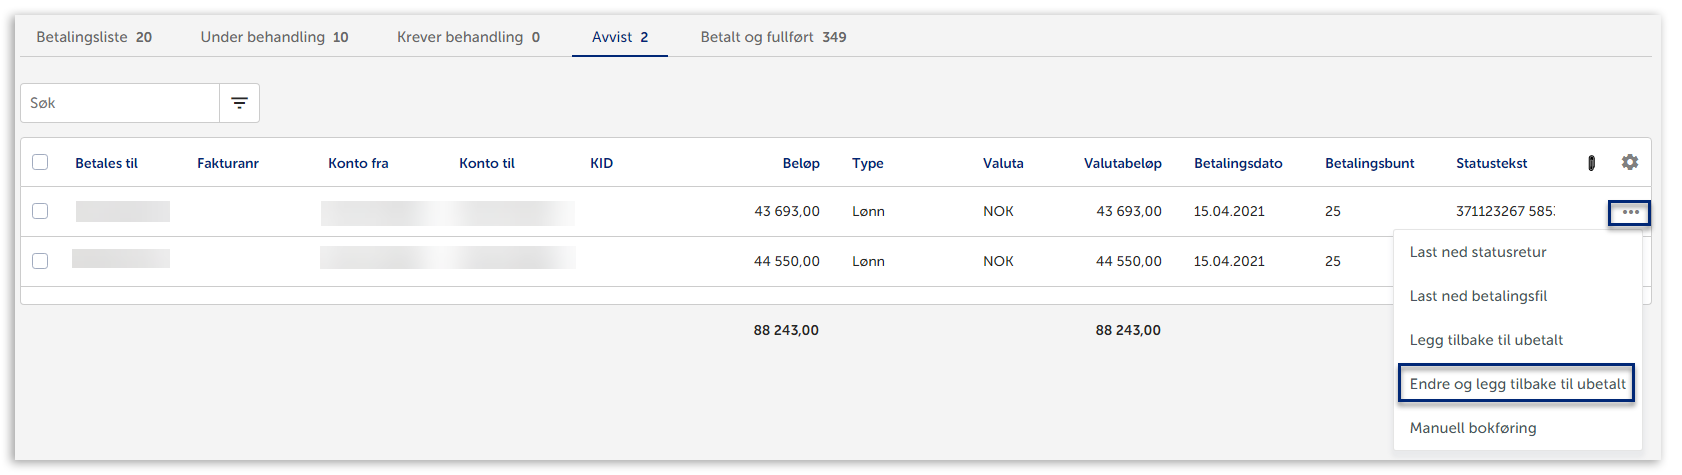Select Manuell bokføring menu entry
The image size is (1682, 475).
coord(1473,428)
